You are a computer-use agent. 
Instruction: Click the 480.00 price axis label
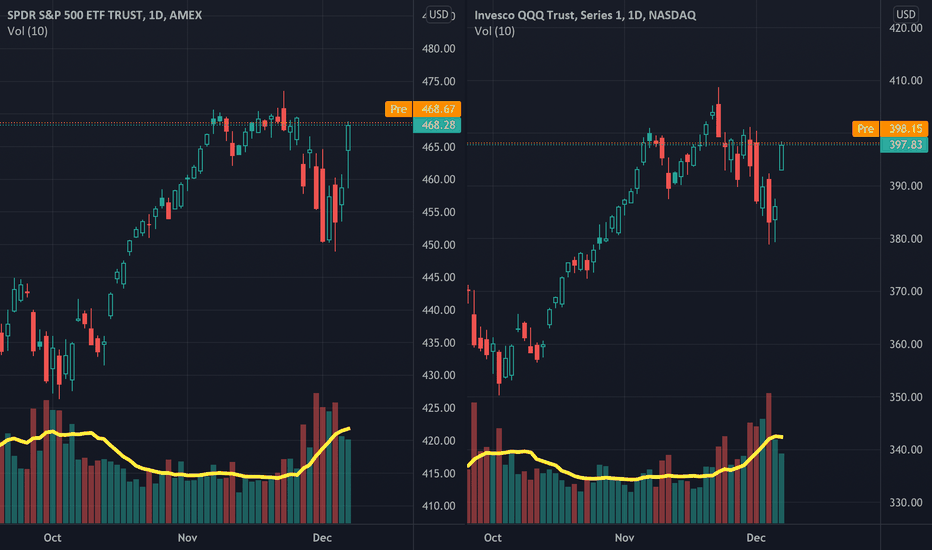tap(439, 49)
